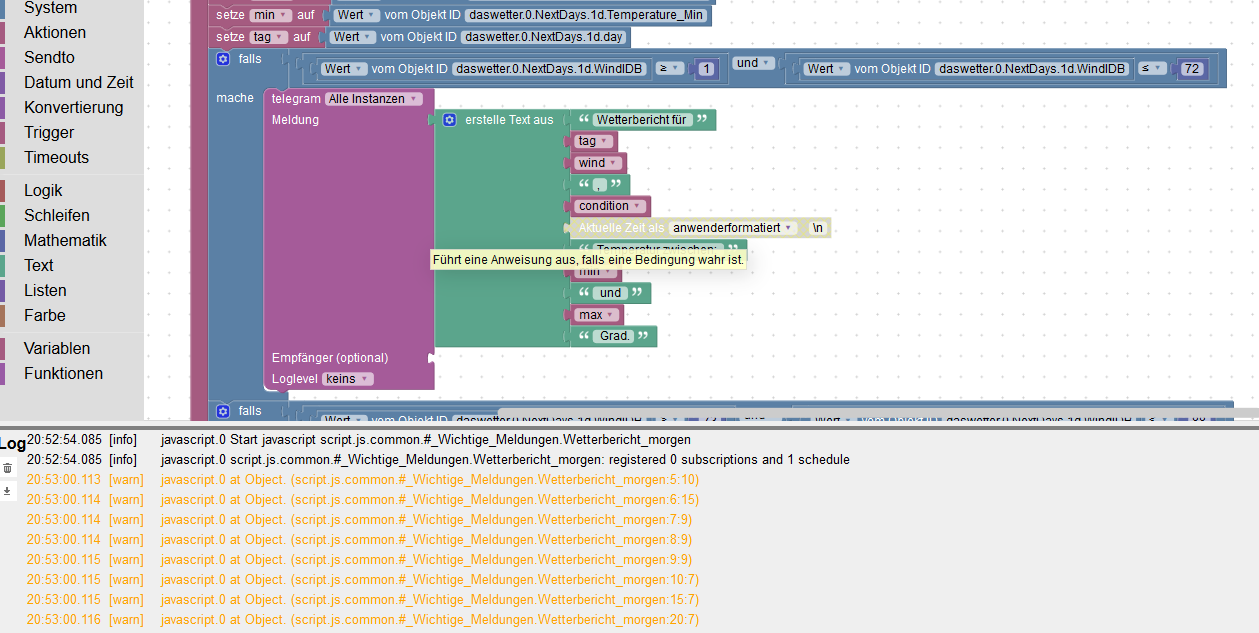Edit the Wetterbericht für text field
Viewport: 1259px width, 633px height.
[x=641, y=120]
